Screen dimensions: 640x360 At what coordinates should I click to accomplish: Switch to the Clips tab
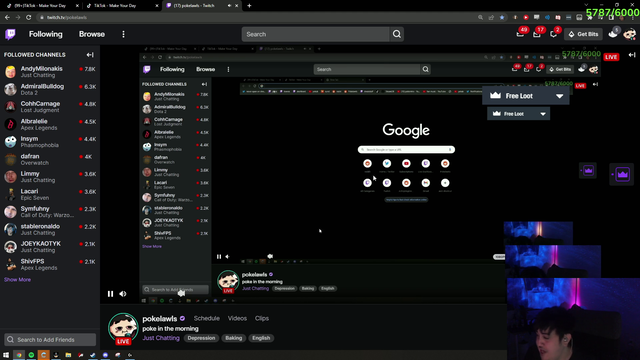tap(262, 318)
